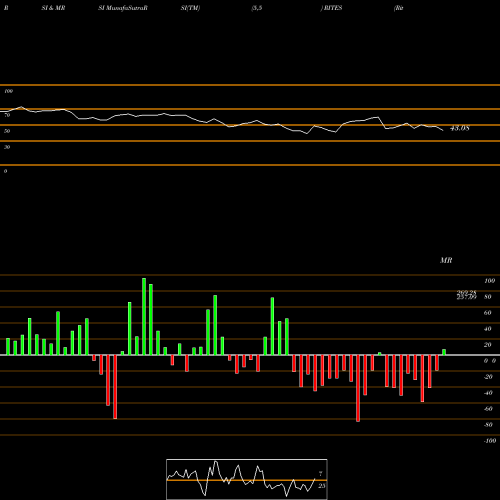Click the RSI axis label 100
Screen dimensions: 500x500
point(9,91)
